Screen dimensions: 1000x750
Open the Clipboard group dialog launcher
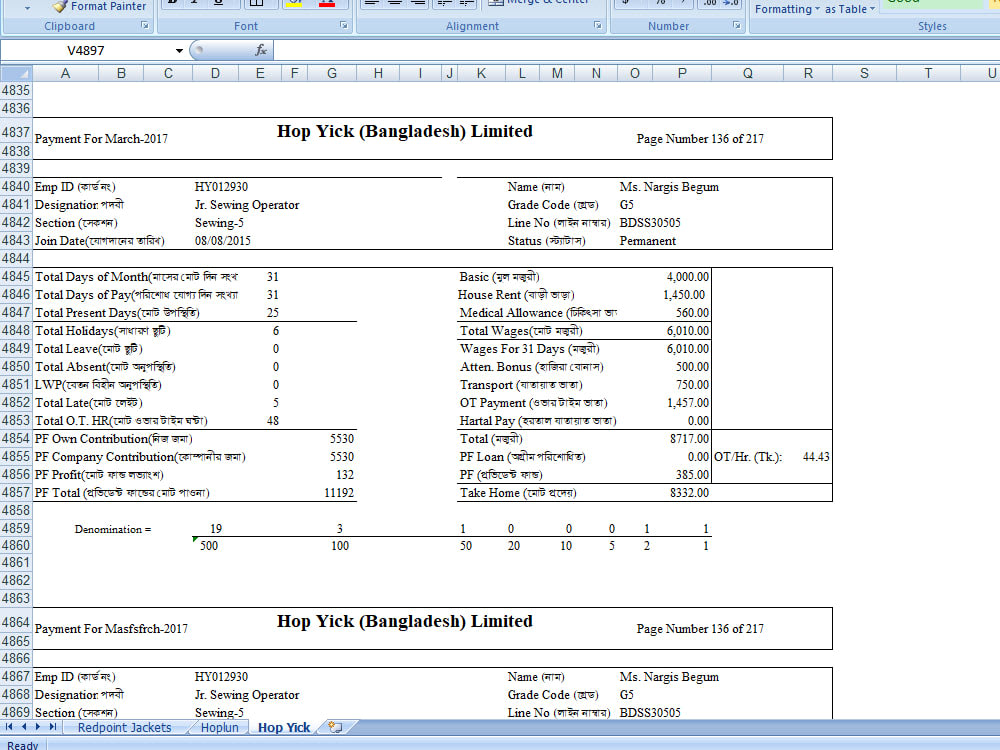click(x=145, y=26)
